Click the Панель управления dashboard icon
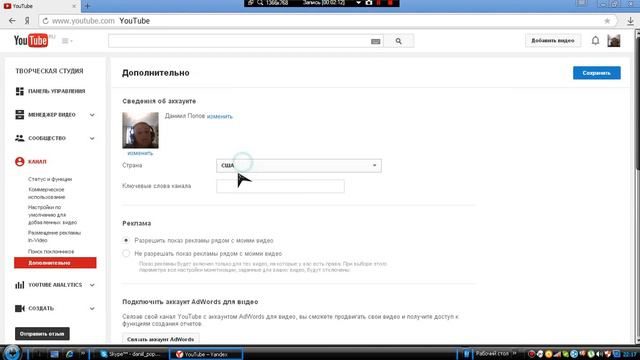The image size is (640, 360). pos(20,91)
